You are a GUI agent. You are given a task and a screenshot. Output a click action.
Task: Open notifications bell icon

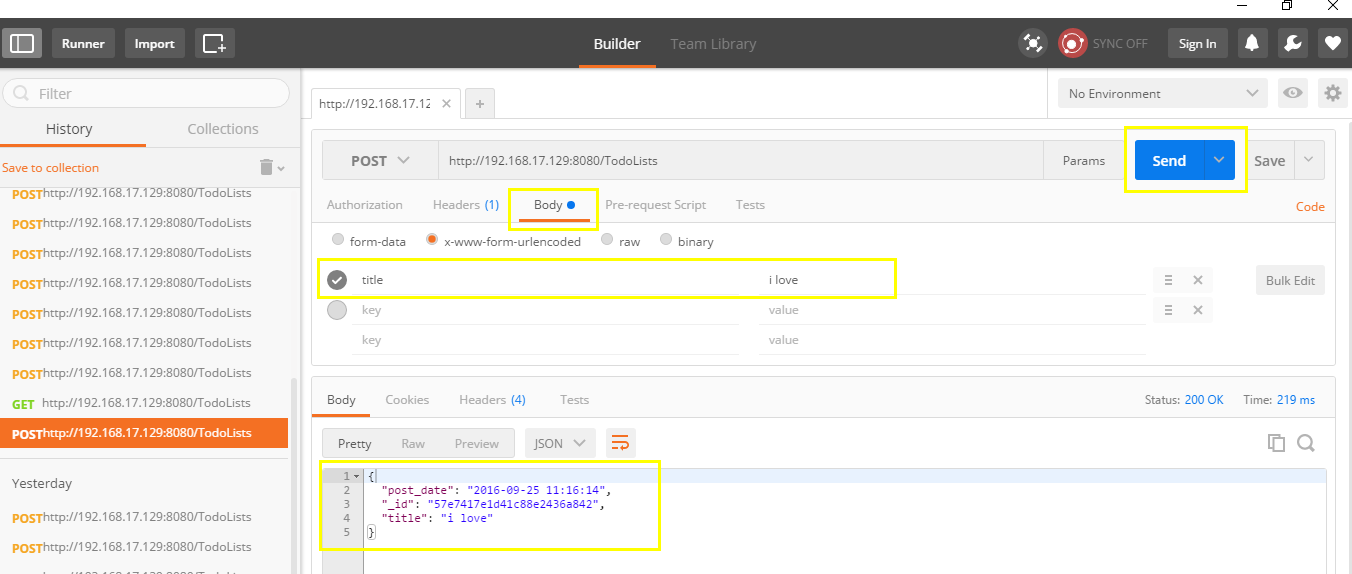click(x=1251, y=43)
